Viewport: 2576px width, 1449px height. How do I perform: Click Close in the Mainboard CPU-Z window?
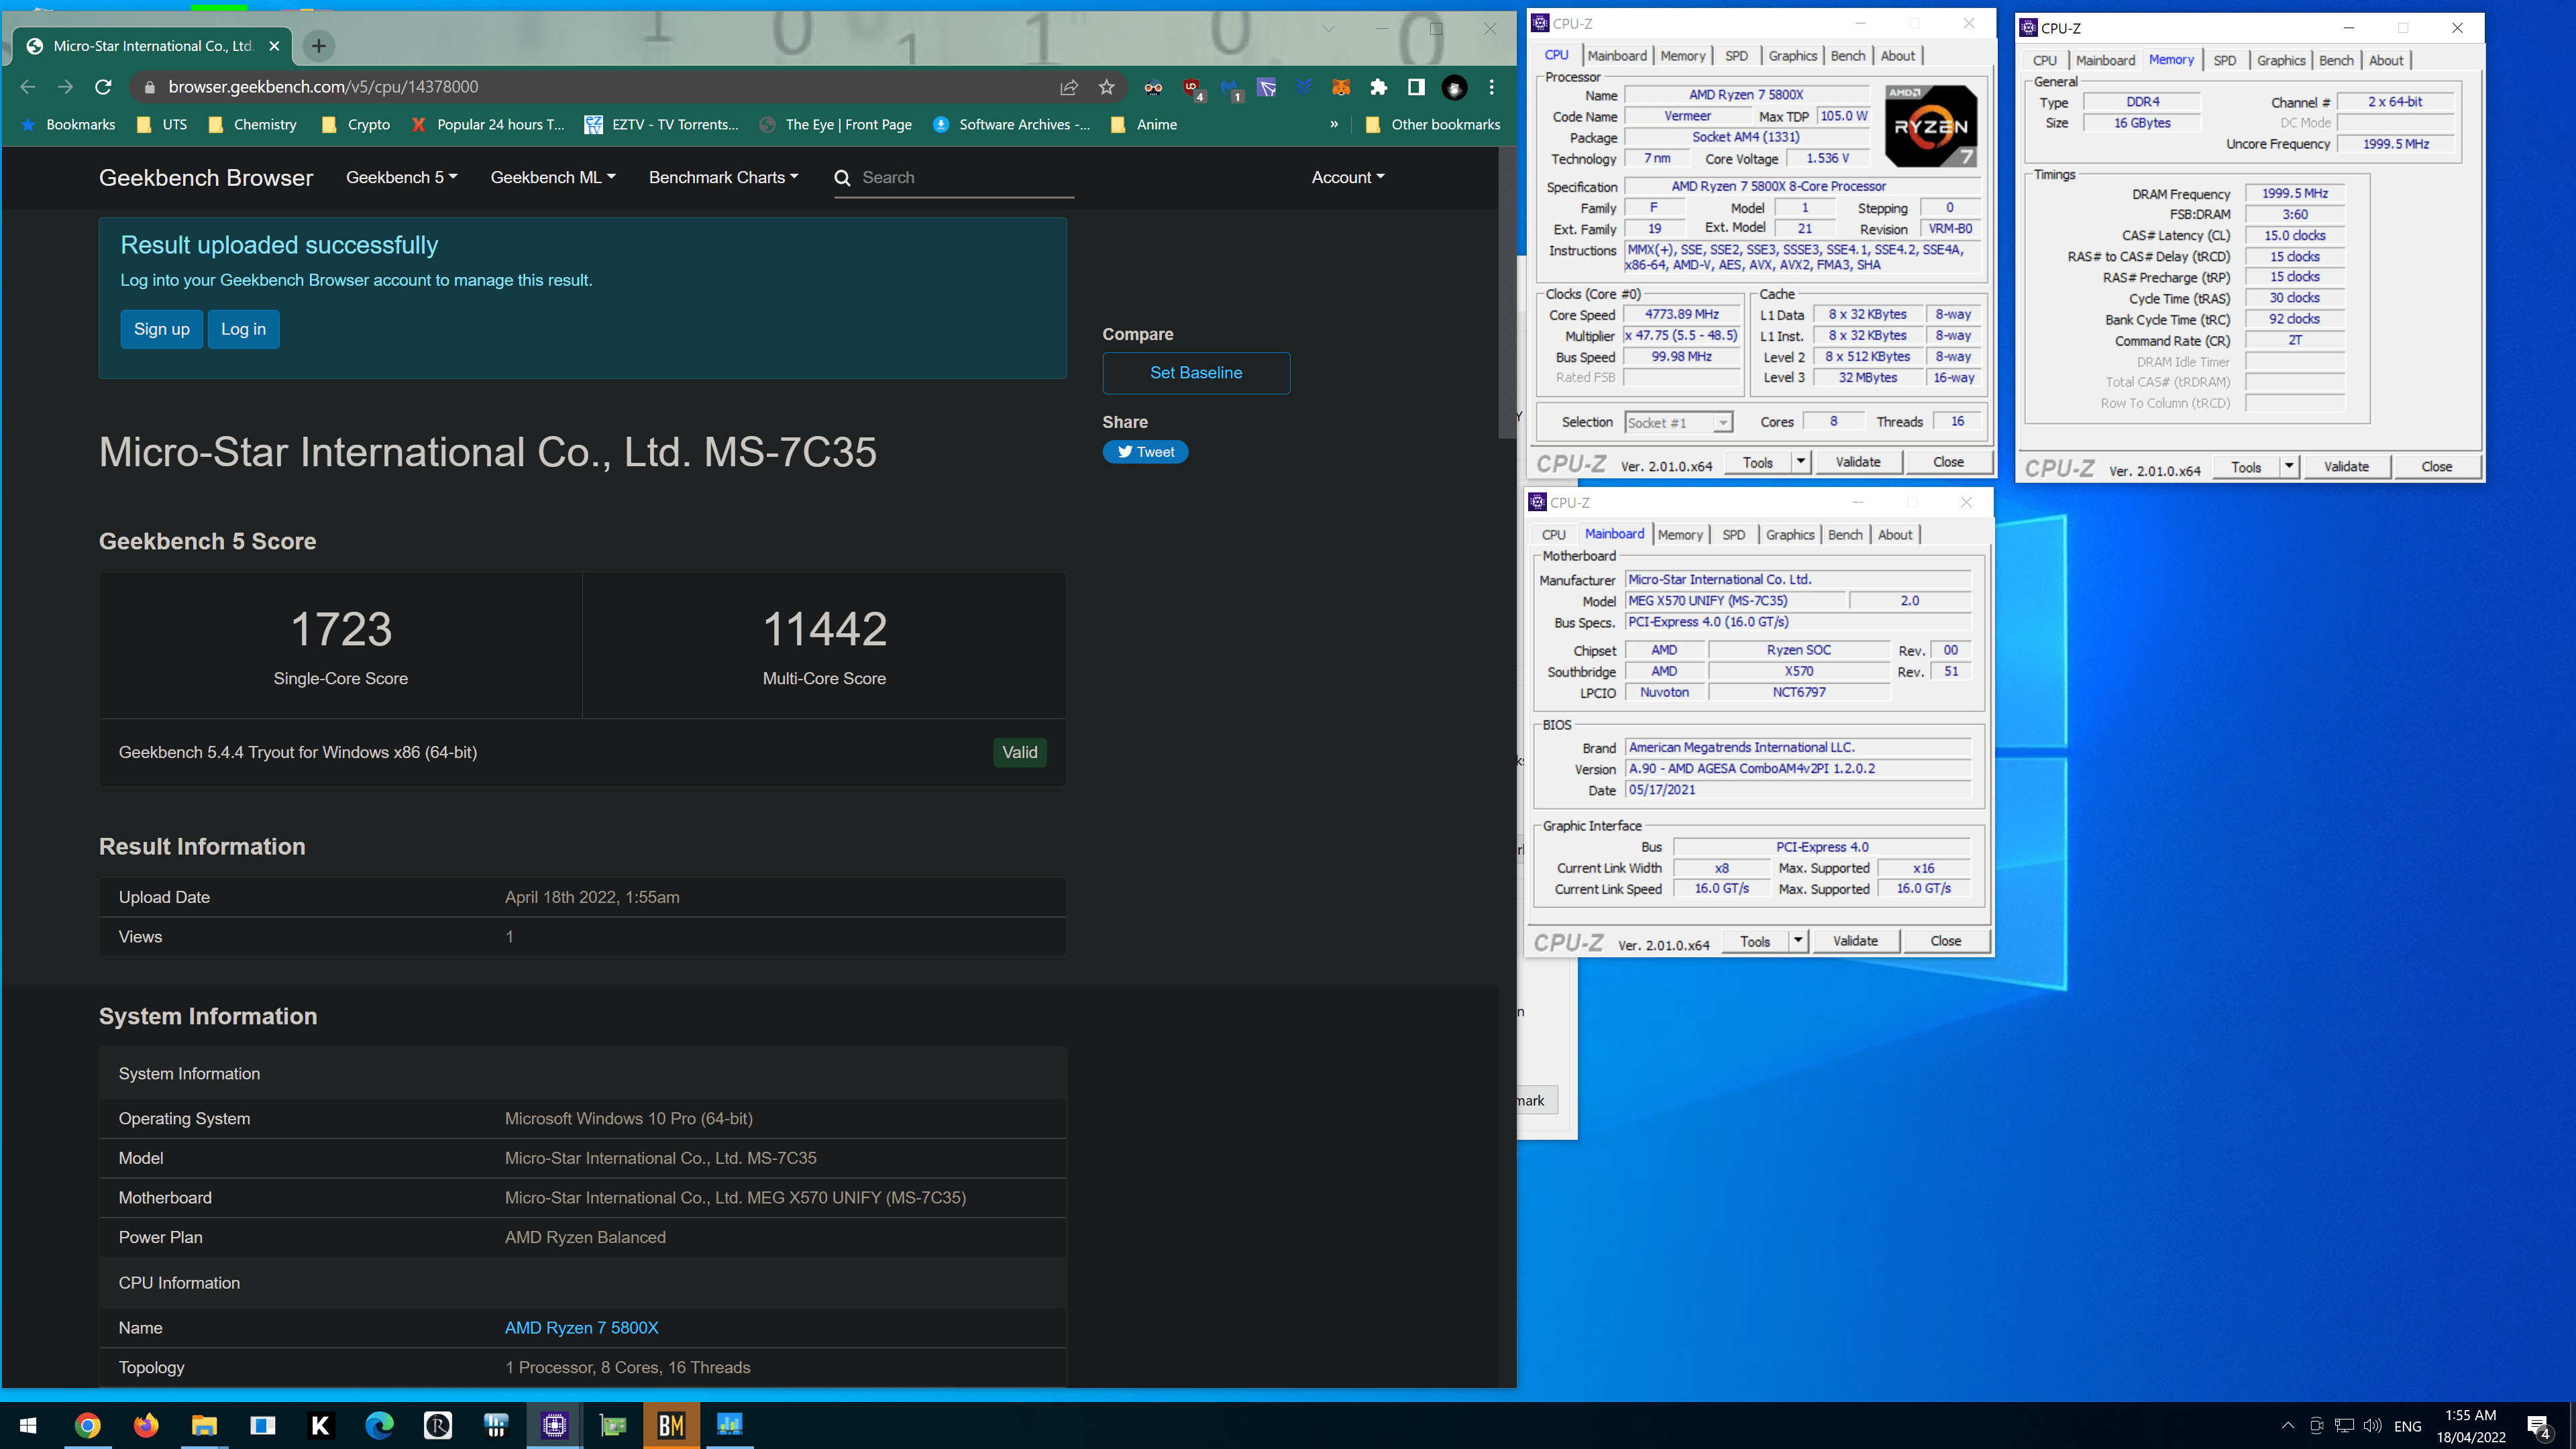pos(1945,940)
